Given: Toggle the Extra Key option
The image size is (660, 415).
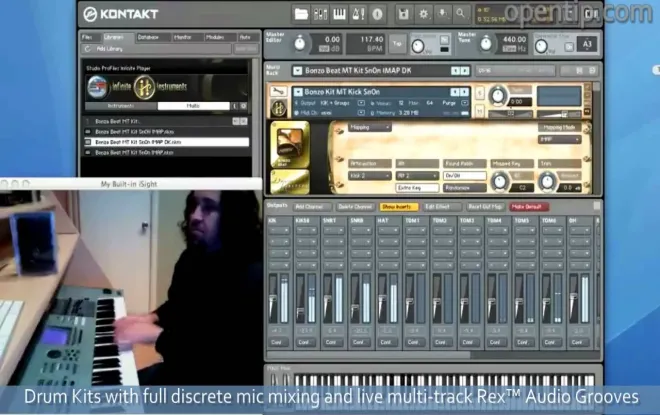Looking at the screenshot, I should coord(417,188).
